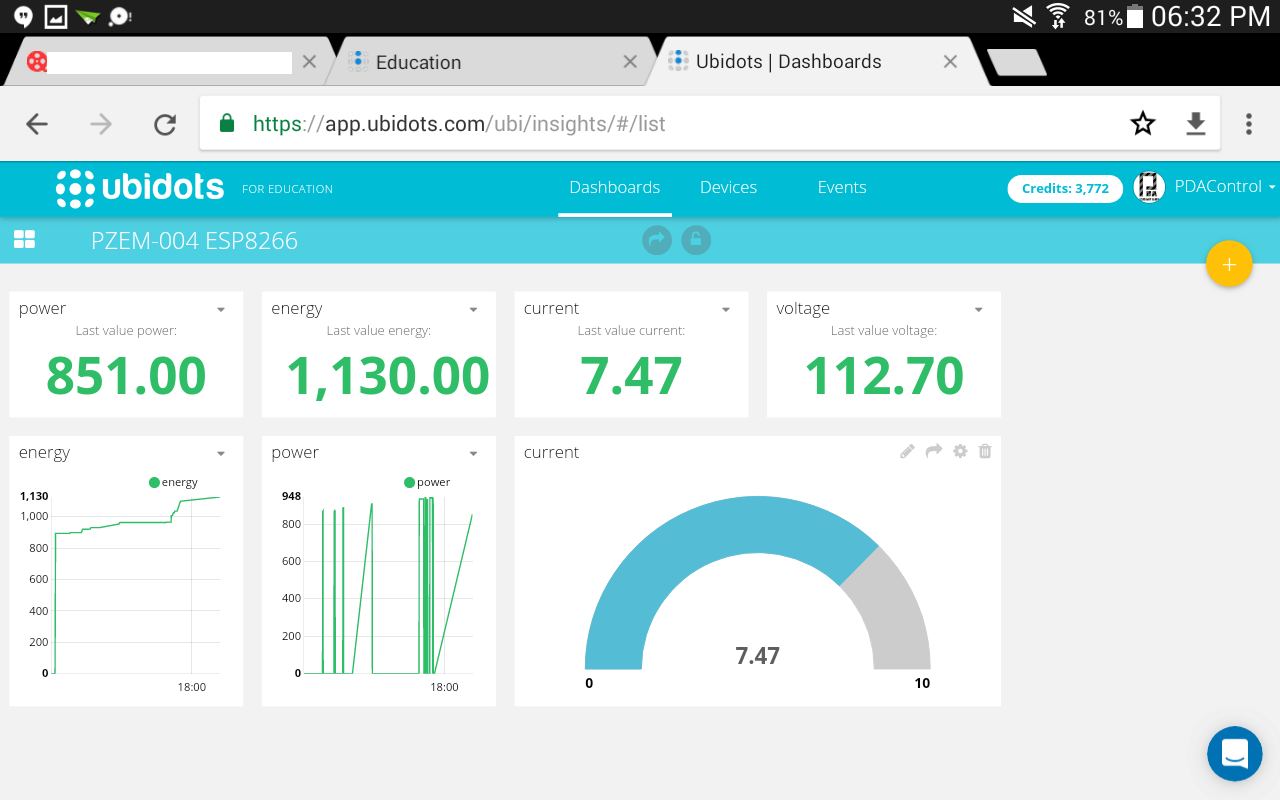The width and height of the screenshot is (1280, 800).
Task: Open the dashboards grid icon
Action: (24, 240)
